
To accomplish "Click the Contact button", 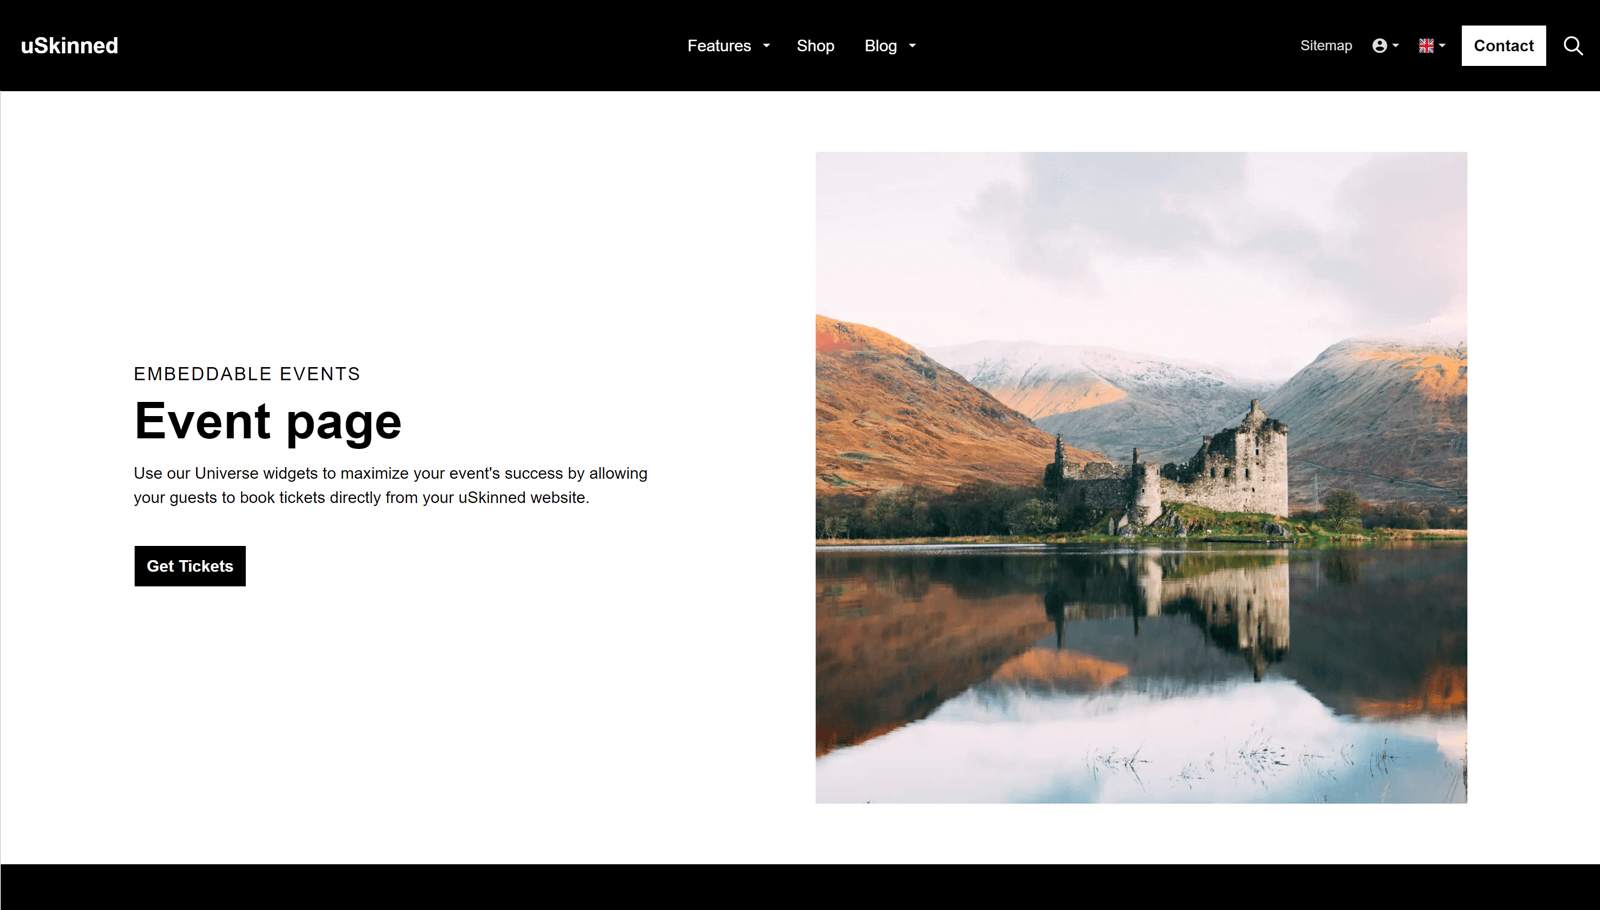I will 1503,45.
